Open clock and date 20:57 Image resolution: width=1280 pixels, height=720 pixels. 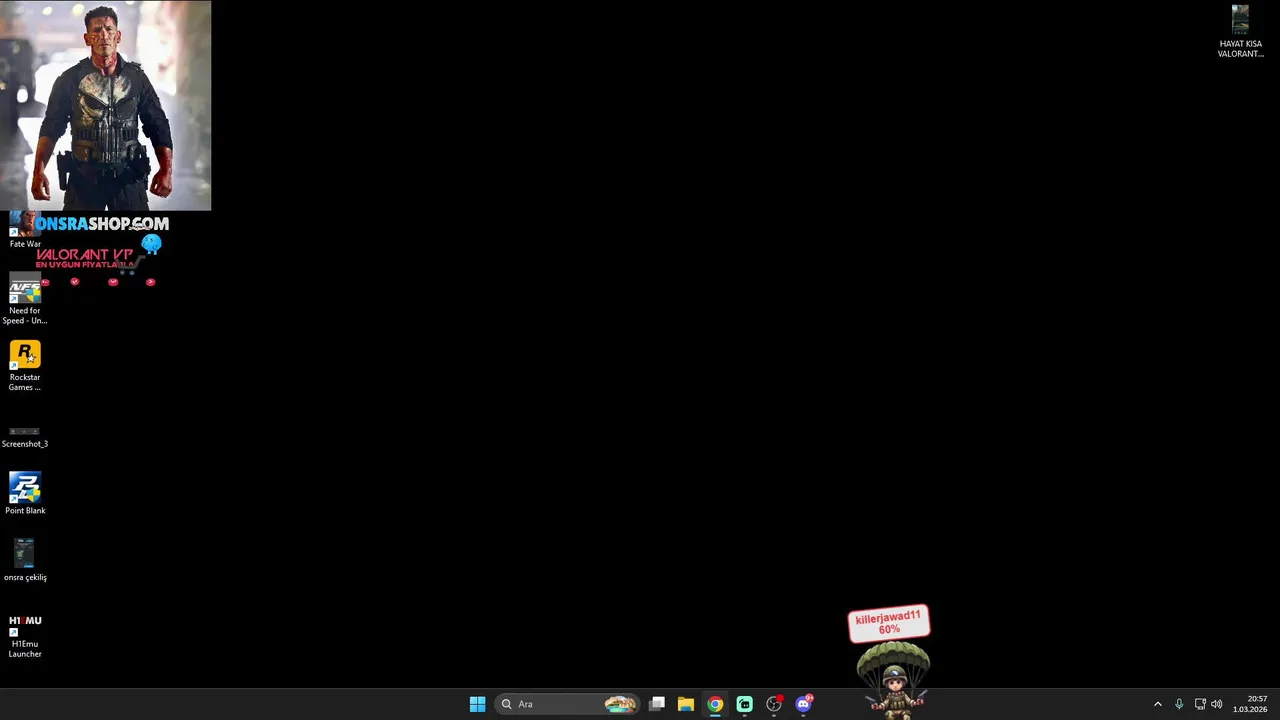pyautogui.click(x=1250, y=704)
